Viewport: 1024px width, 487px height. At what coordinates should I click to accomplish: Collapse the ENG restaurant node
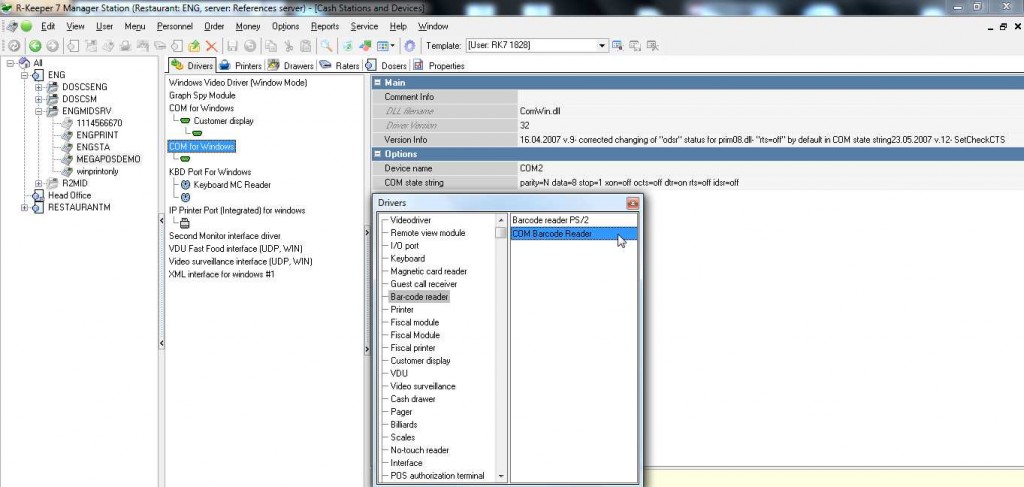pyautogui.click(x=25, y=75)
